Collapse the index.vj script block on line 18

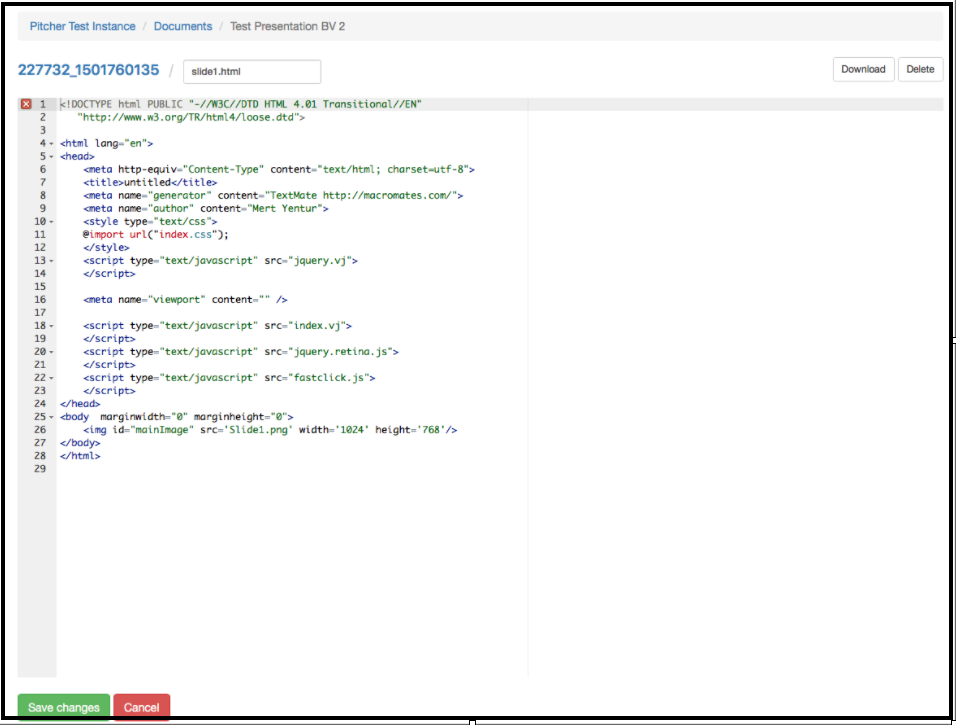click(51, 325)
